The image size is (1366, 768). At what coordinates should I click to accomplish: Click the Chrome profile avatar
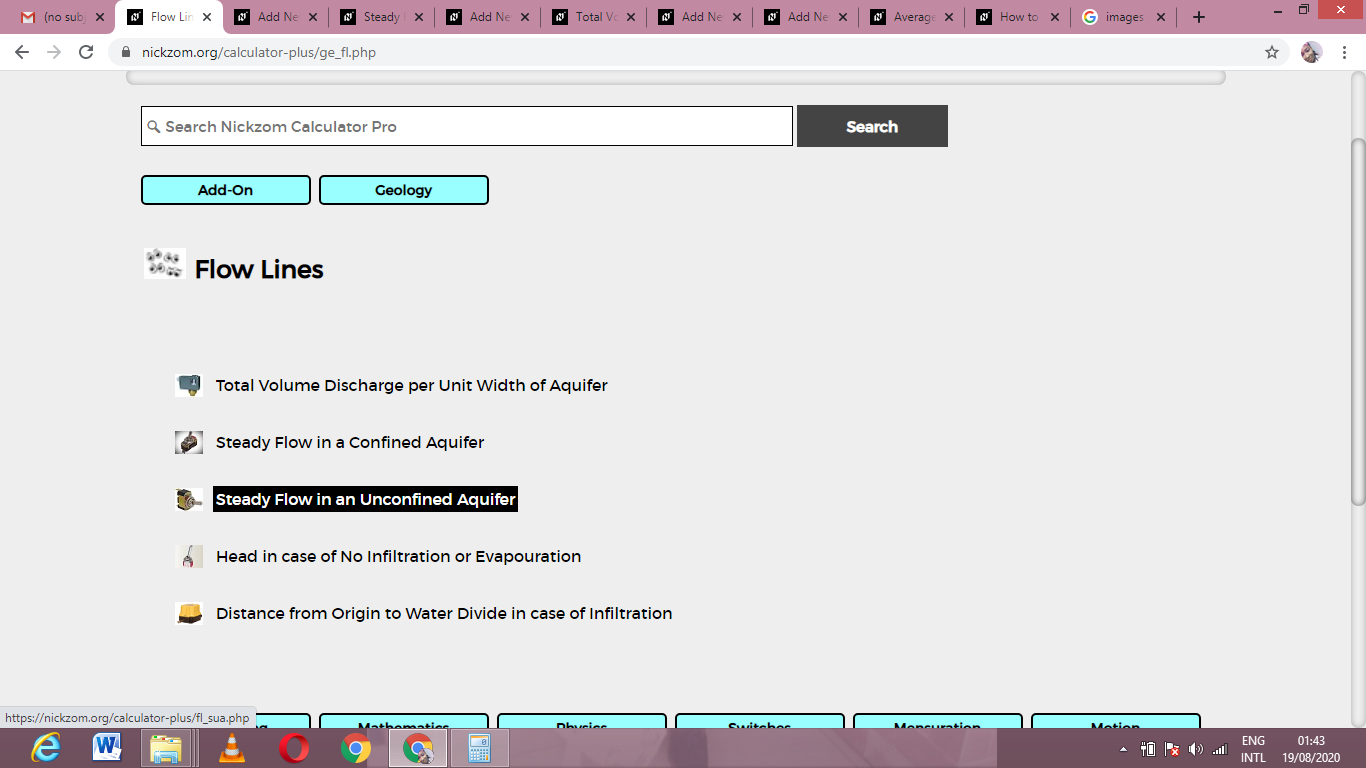[1311, 52]
